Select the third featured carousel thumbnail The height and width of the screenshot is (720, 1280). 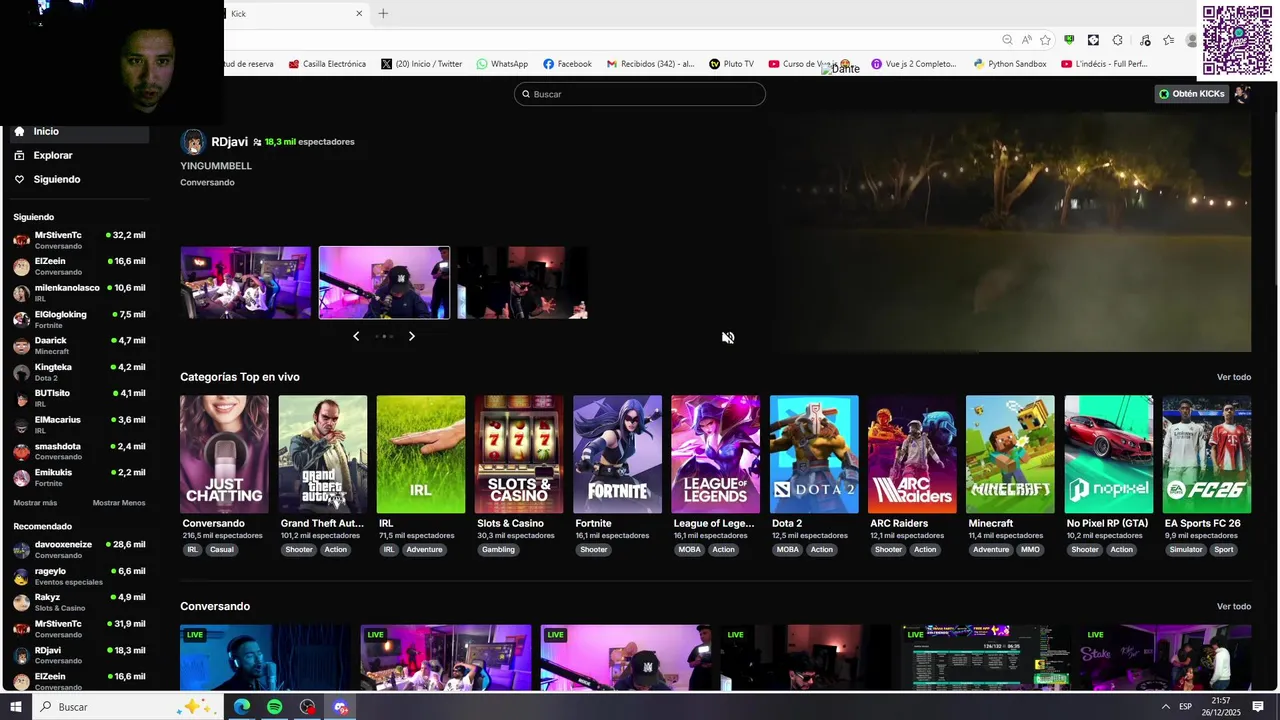(522, 283)
